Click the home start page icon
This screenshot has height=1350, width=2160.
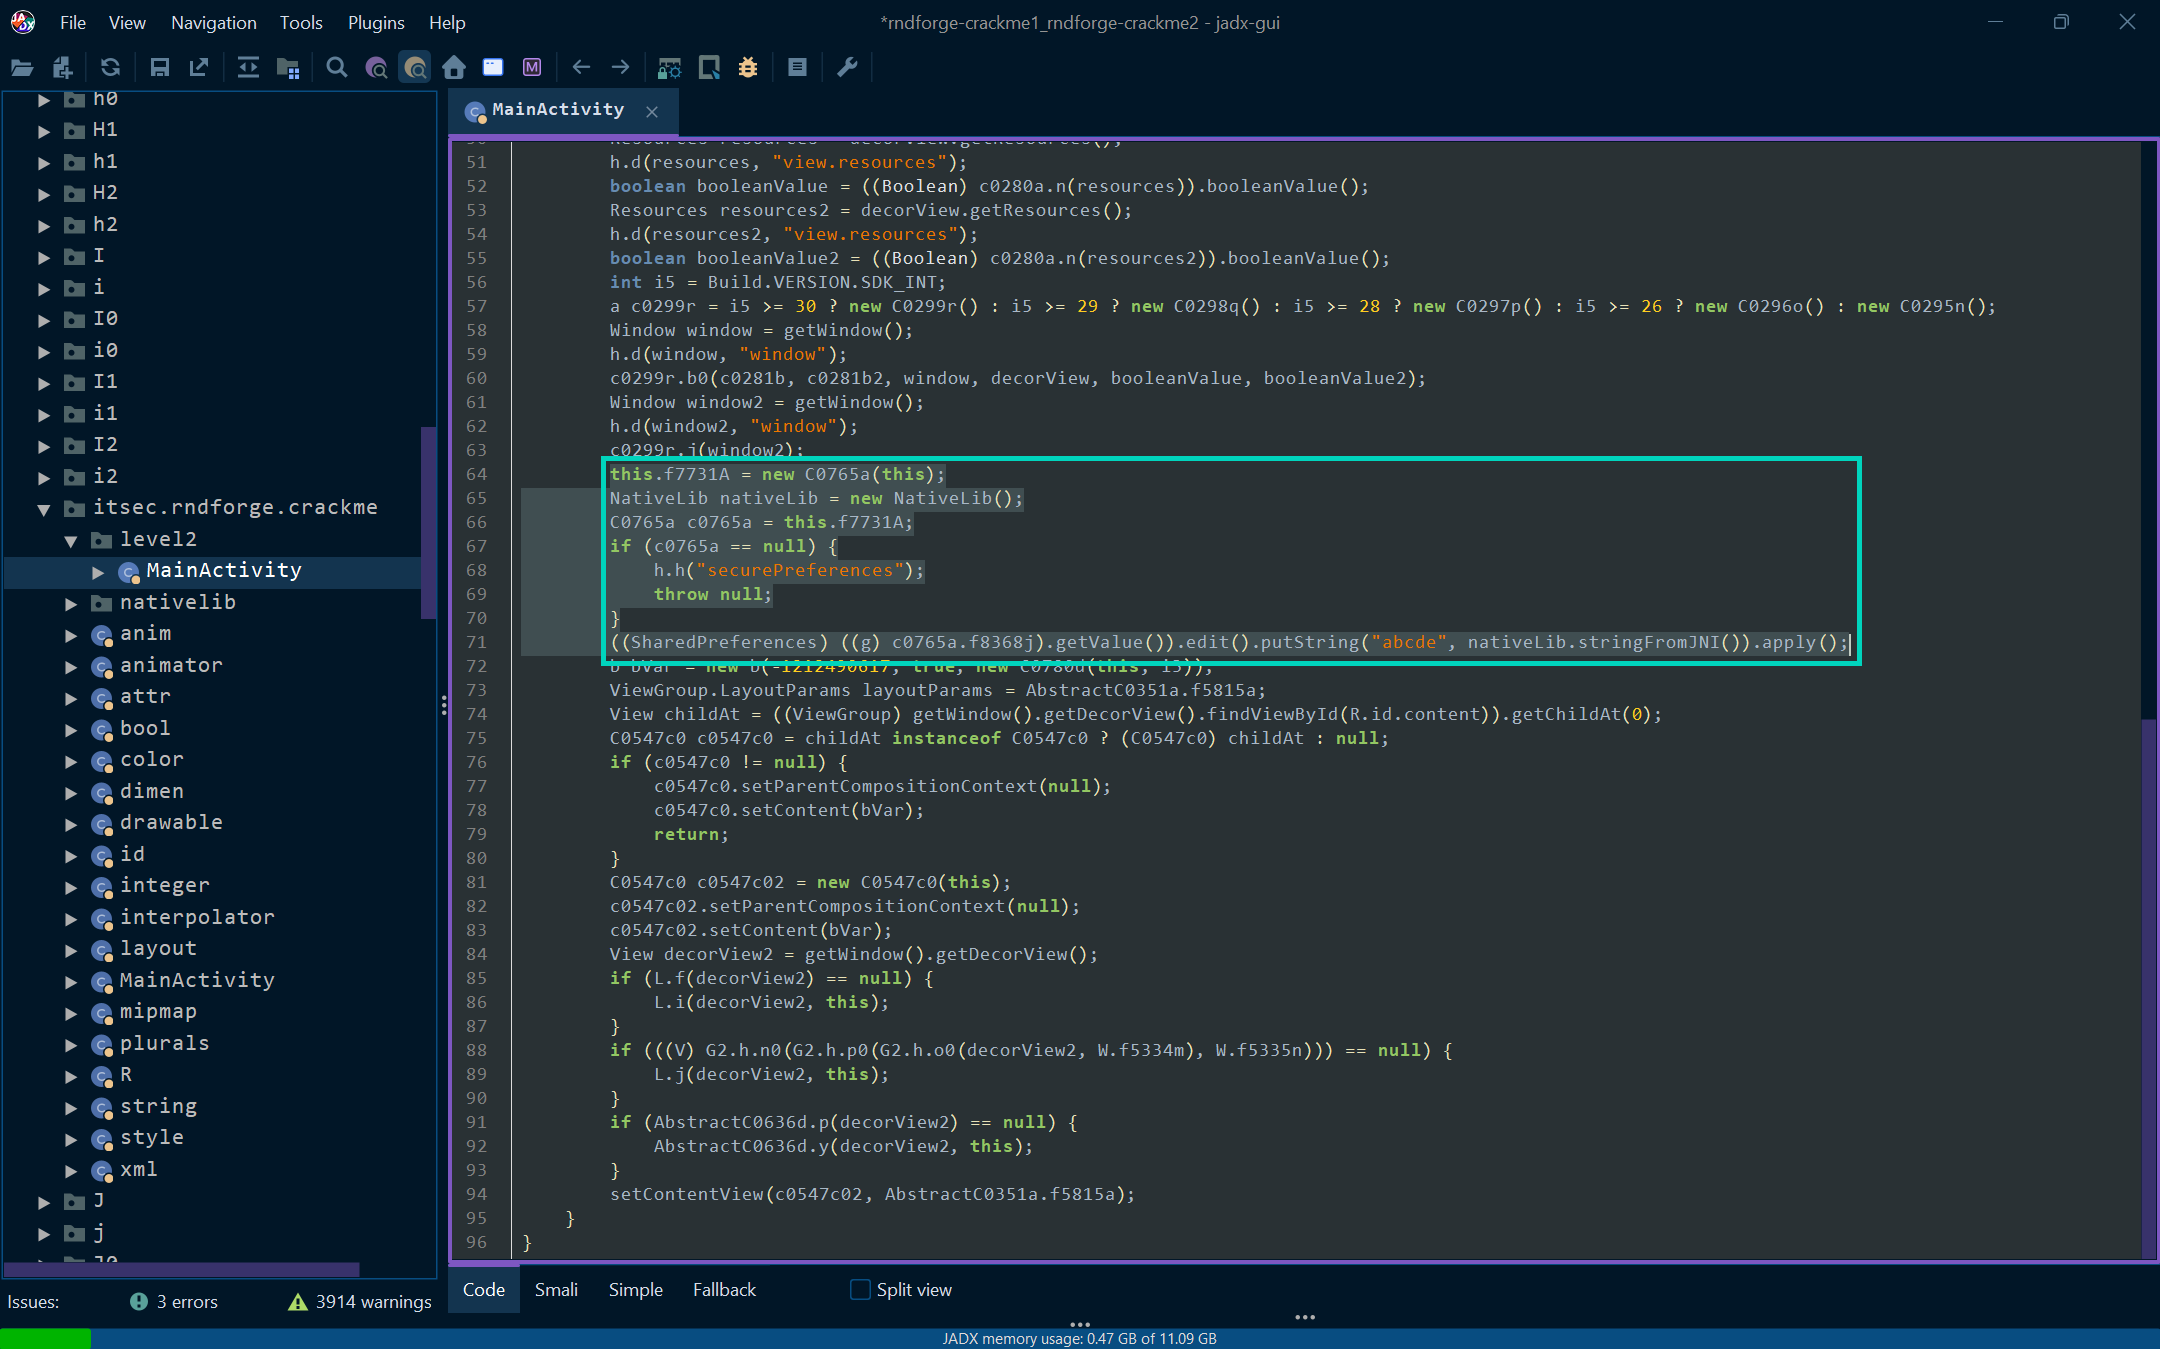pyautogui.click(x=454, y=67)
